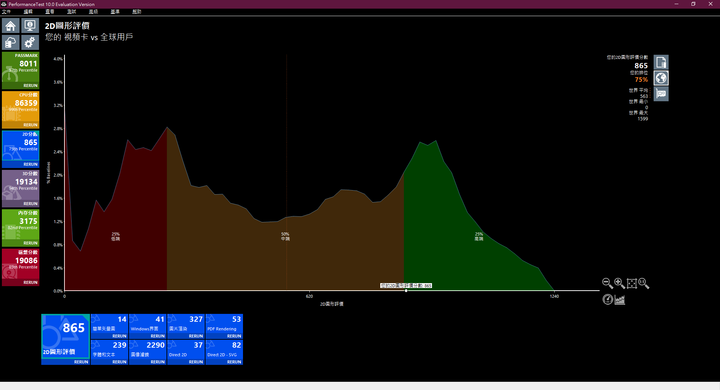
Task: Switch to distribution chart view icon
Action: click(619, 300)
